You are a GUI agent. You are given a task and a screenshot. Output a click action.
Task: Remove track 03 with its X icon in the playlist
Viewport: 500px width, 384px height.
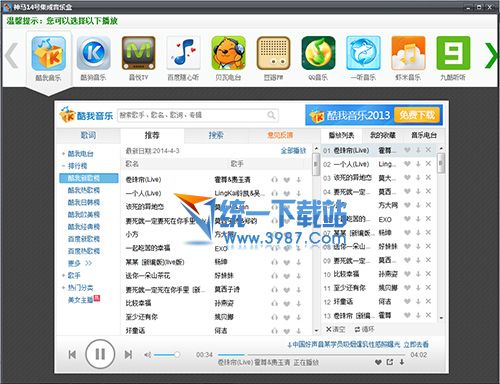click(428, 178)
